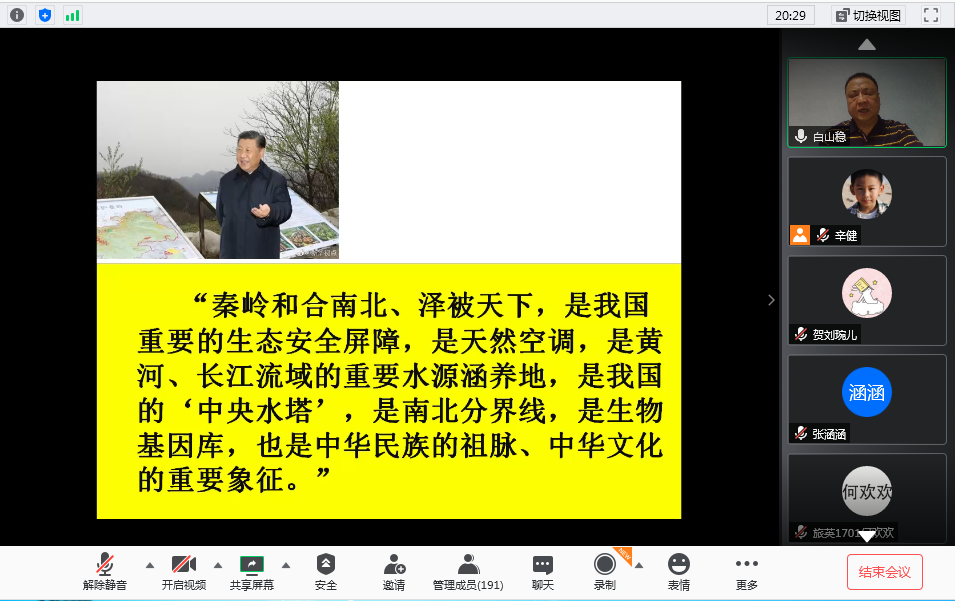Open Manage Participants (管理成员) panel
Image resolution: width=955 pixels, height=601 pixels.
[x=467, y=572]
